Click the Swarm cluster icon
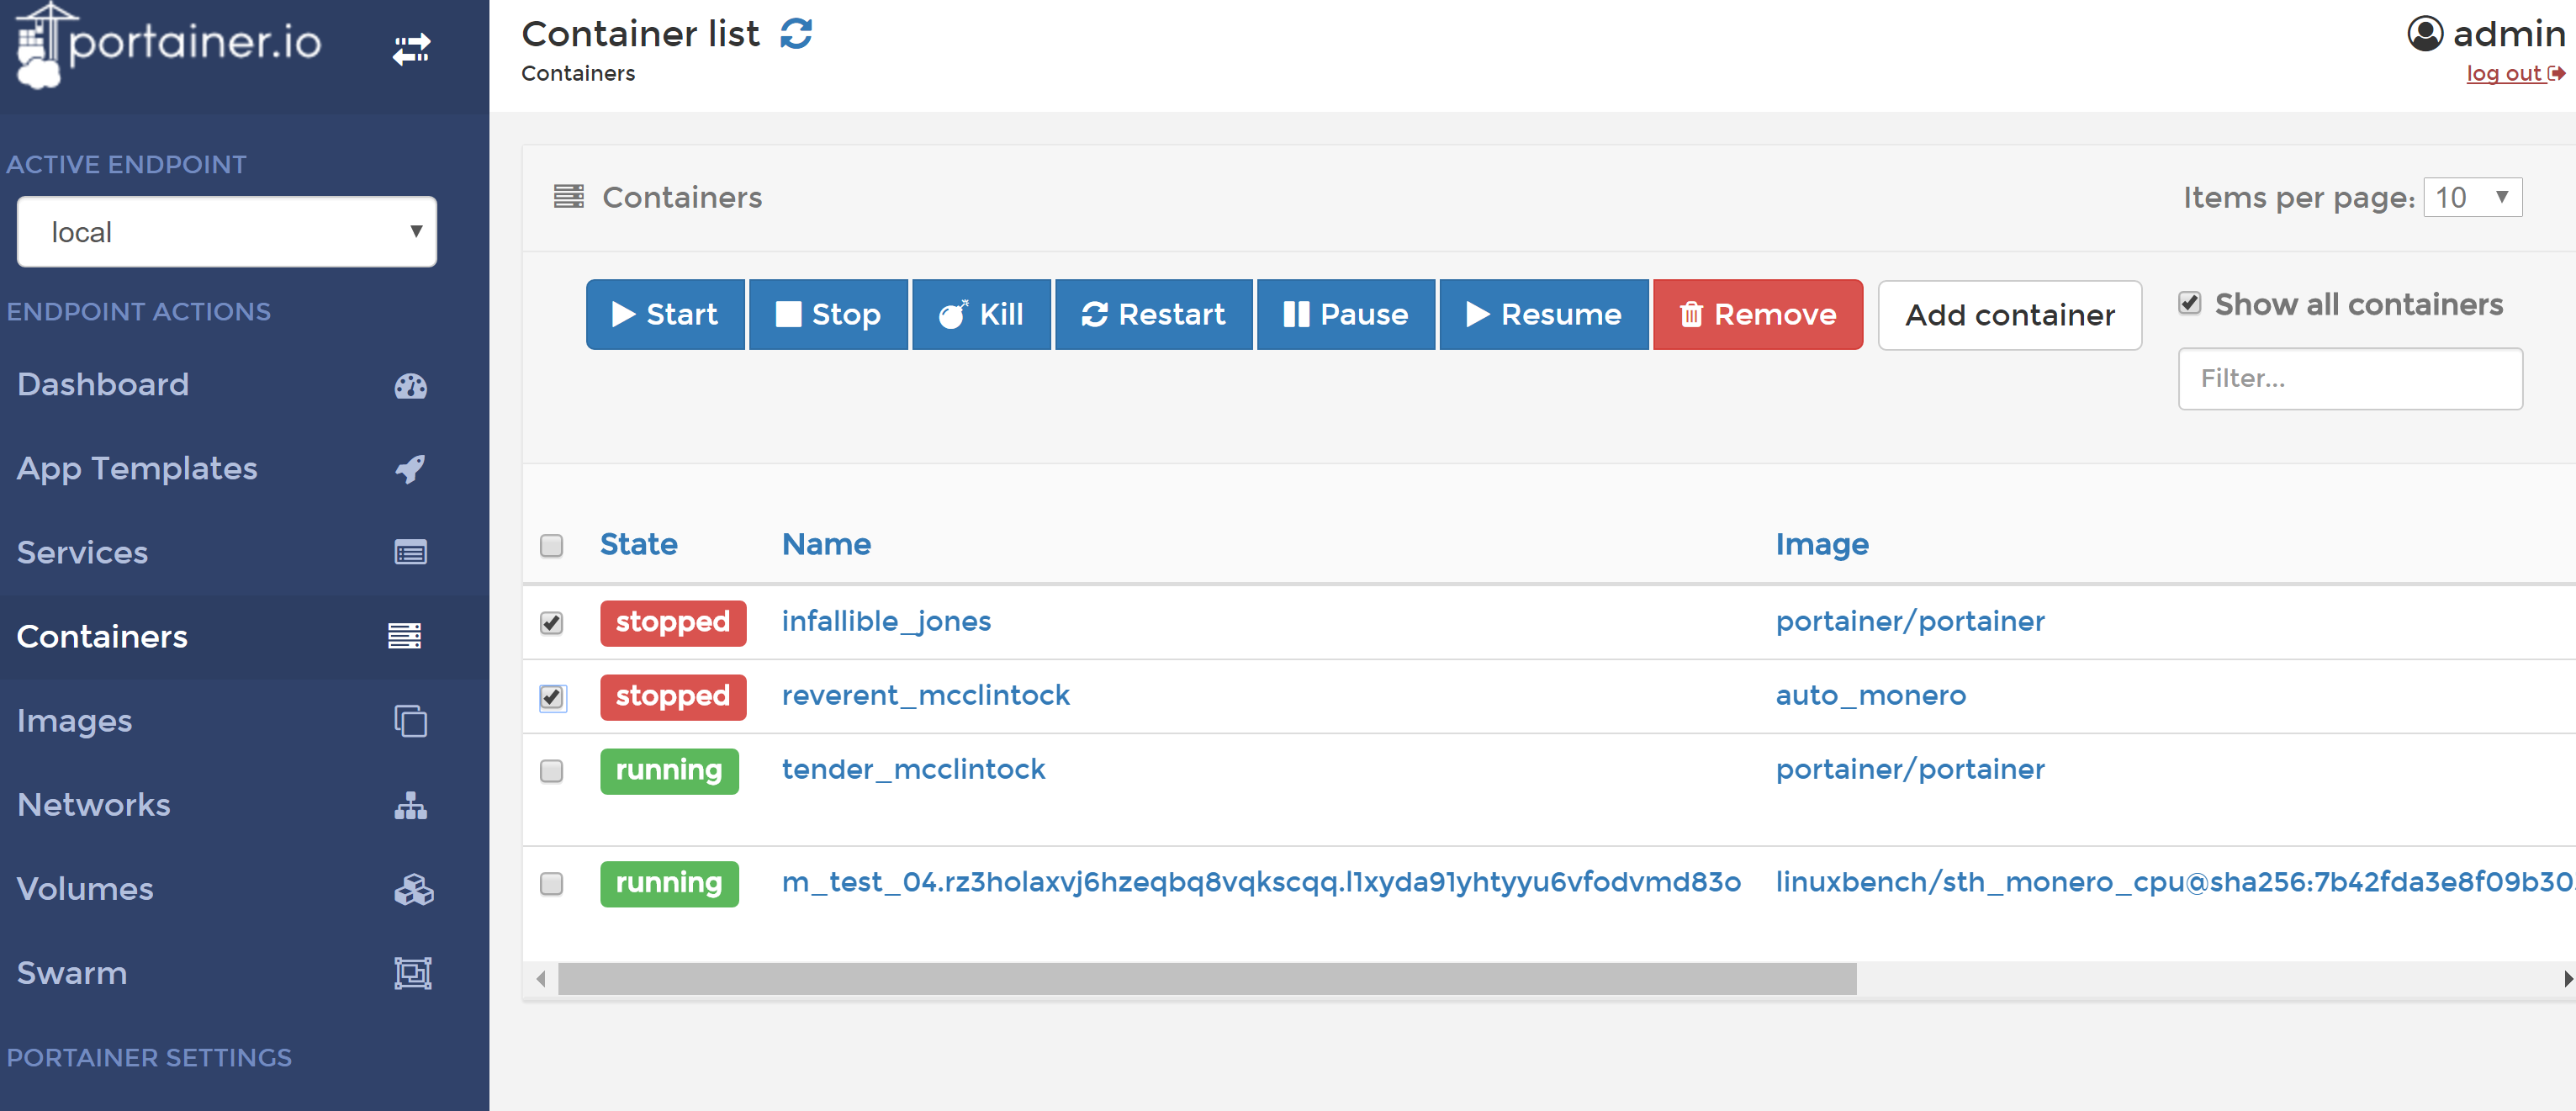The image size is (2576, 1111). 410,973
